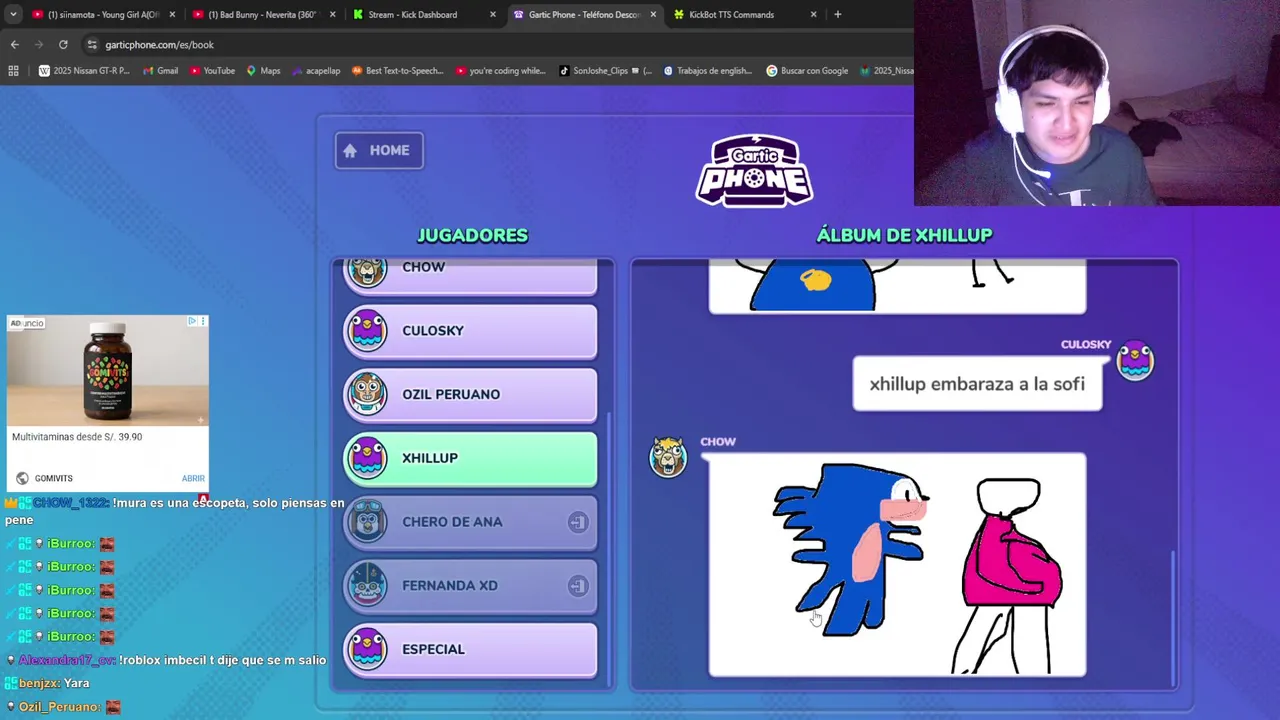Open the Best Text-to-Speech bookmark
The height and width of the screenshot is (720, 1280).
coord(397,71)
